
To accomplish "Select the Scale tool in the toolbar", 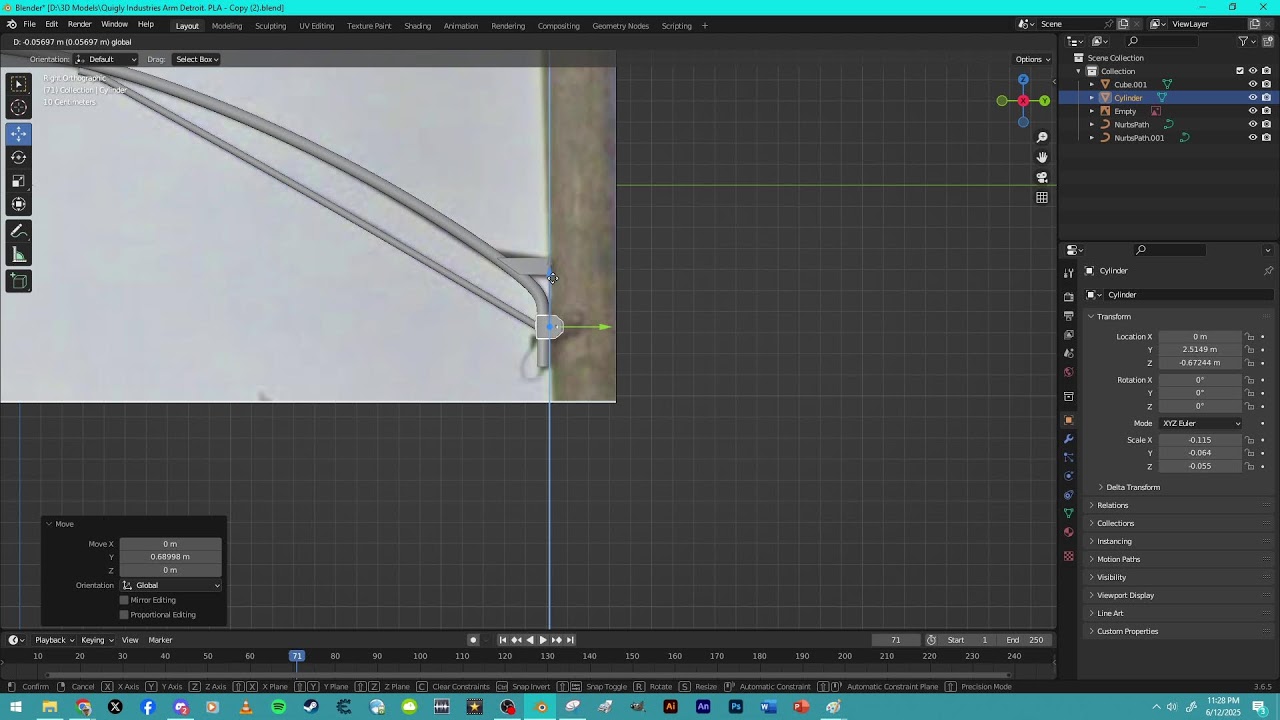I will click(x=19, y=181).
